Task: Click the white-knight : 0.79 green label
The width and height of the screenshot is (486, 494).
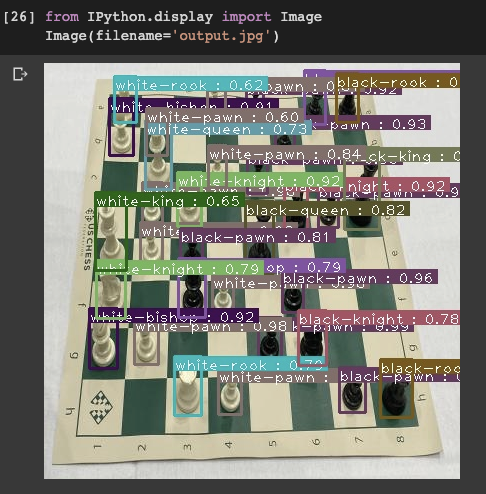Action: (x=180, y=268)
